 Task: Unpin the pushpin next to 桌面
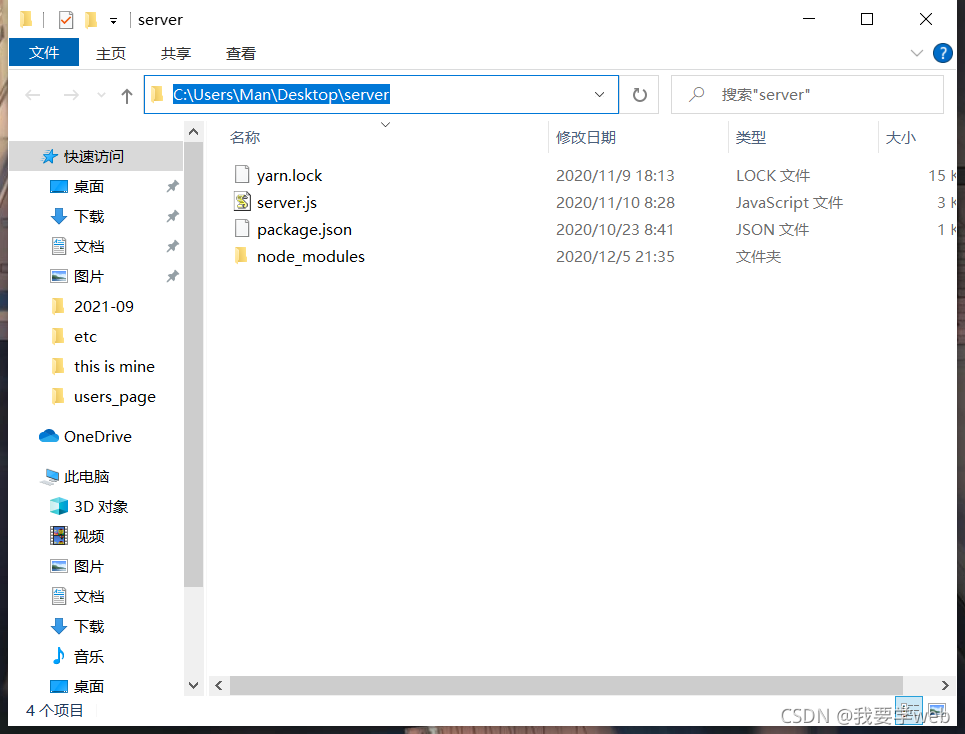172,187
